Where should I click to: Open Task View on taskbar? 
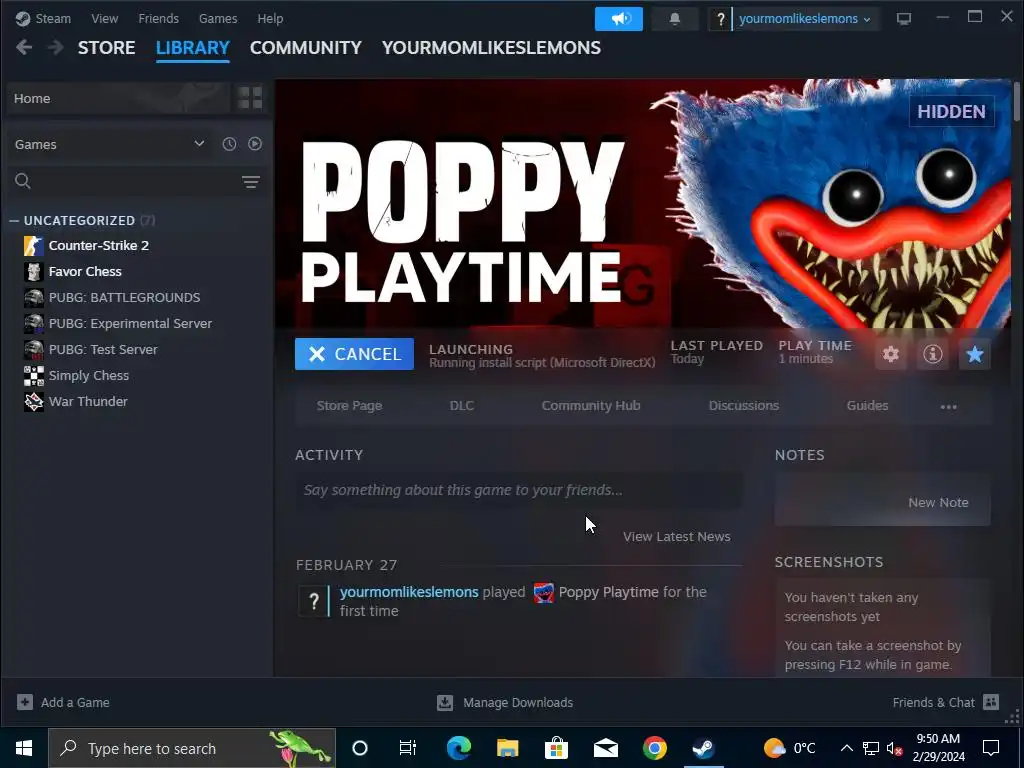click(x=408, y=748)
